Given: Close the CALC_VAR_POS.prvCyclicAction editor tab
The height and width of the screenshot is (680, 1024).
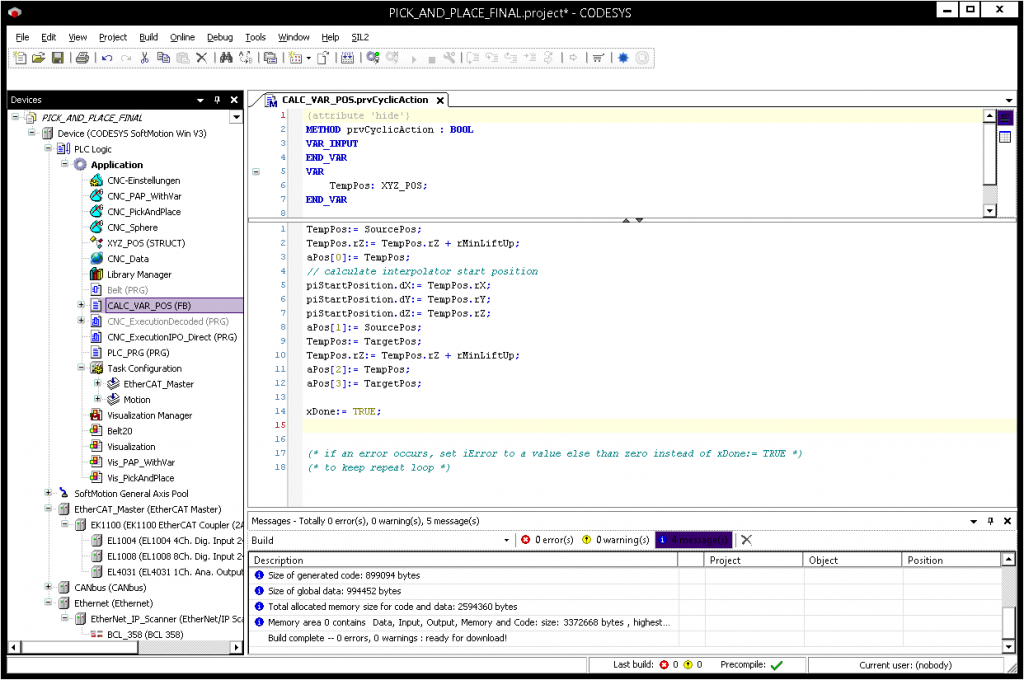Looking at the screenshot, I should point(439,100).
